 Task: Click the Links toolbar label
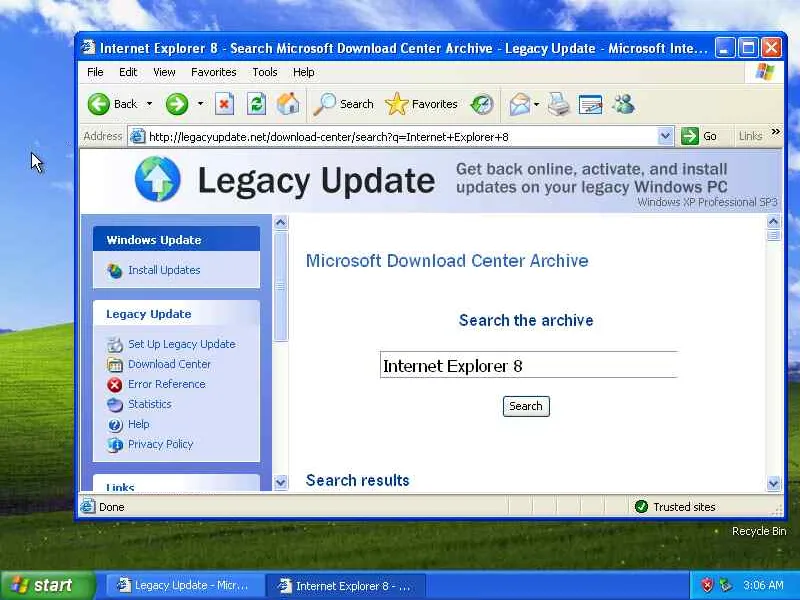tap(750, 136)
